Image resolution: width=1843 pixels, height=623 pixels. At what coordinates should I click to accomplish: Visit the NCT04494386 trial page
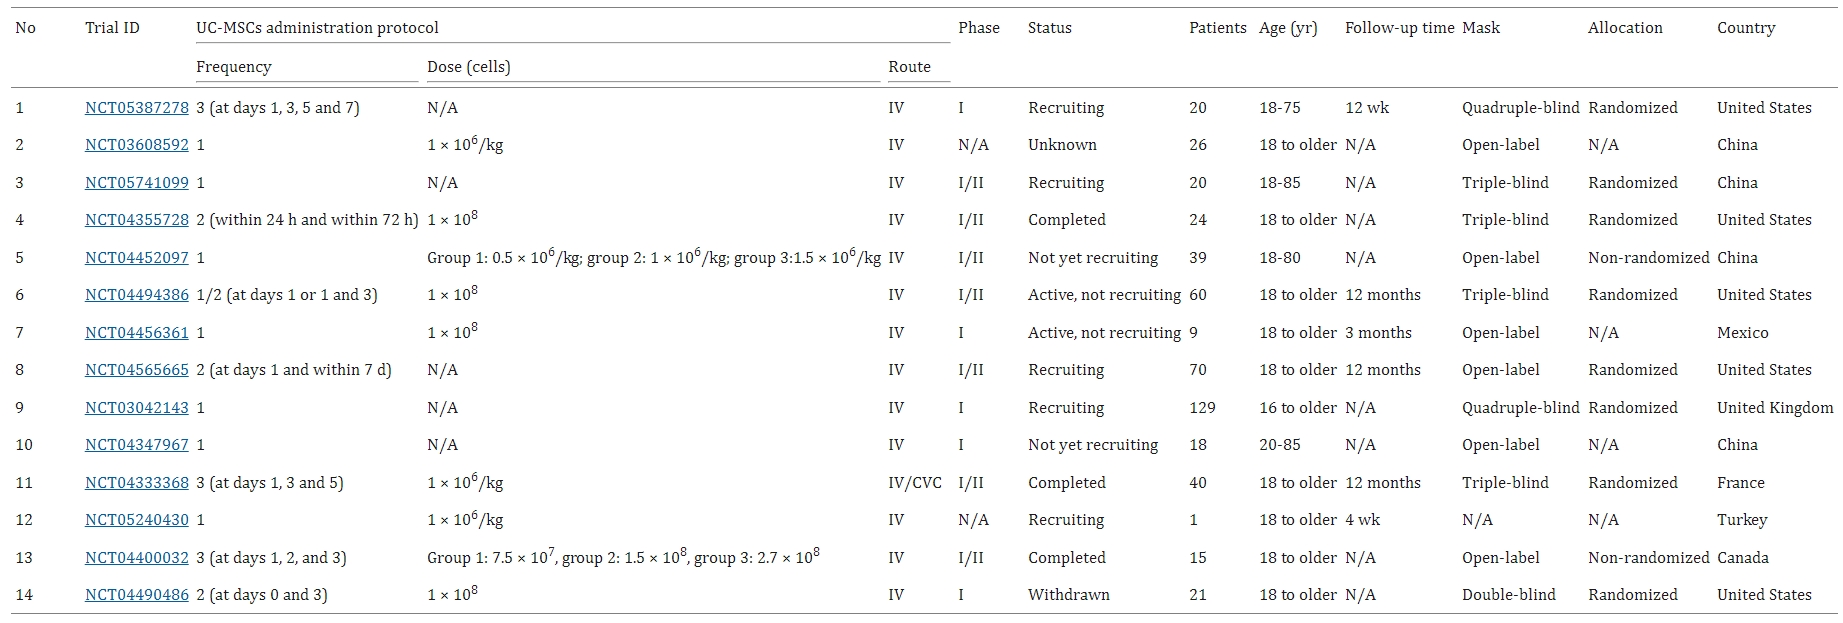click(136, 295)
